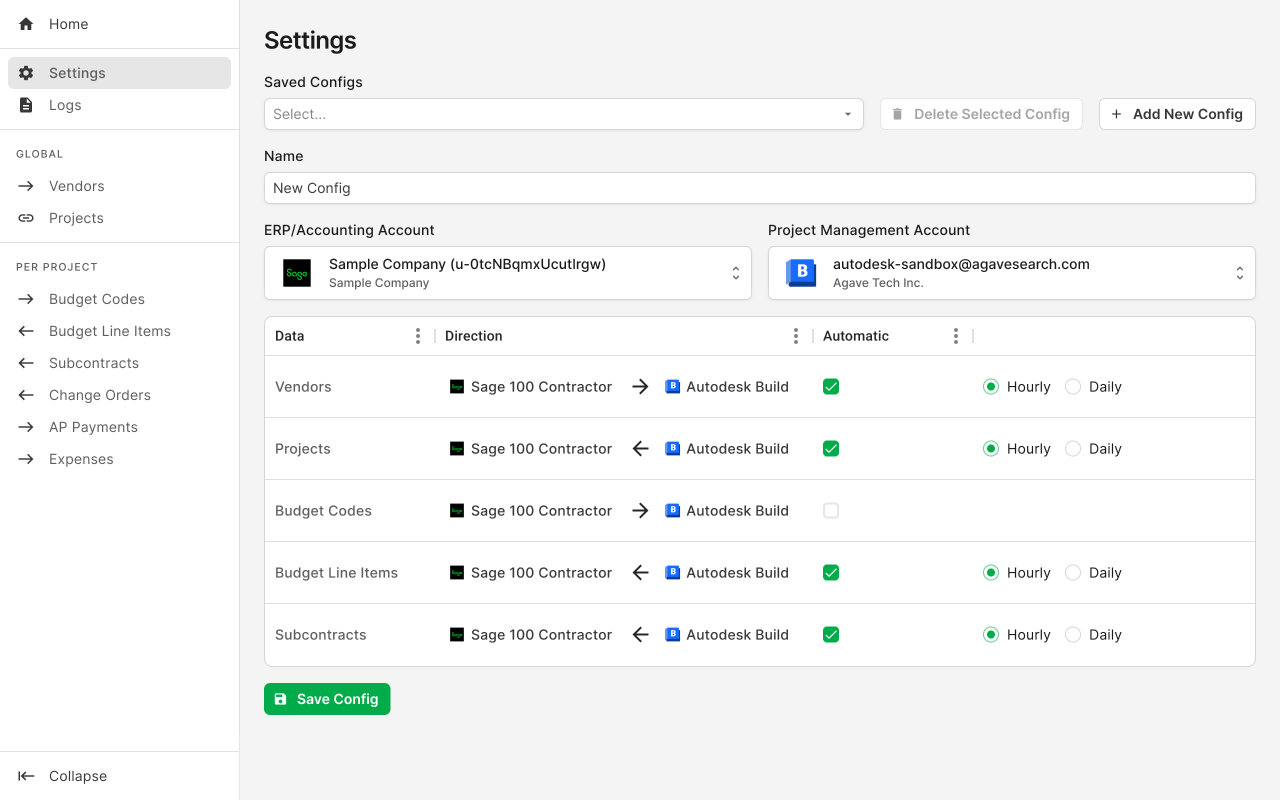Select Hourly for the Subcontracts row
The image size is (1280, 800).
coord(991,635)
